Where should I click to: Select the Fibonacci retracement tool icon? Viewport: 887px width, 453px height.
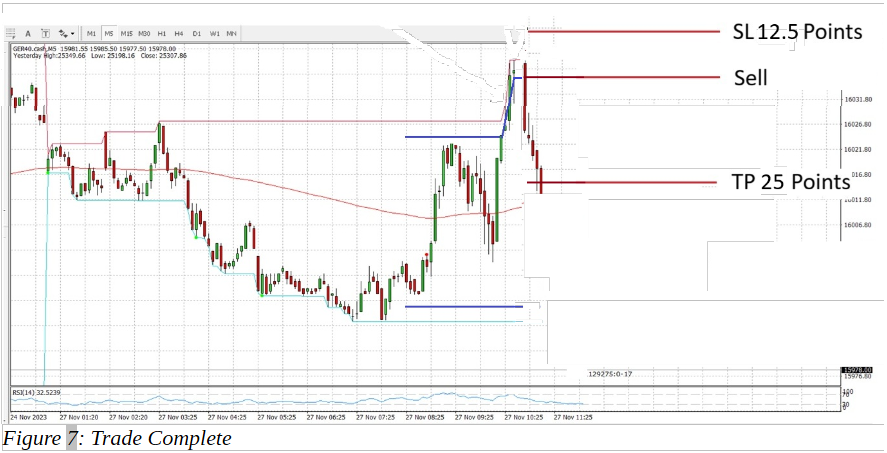click(x=11, y=34)
